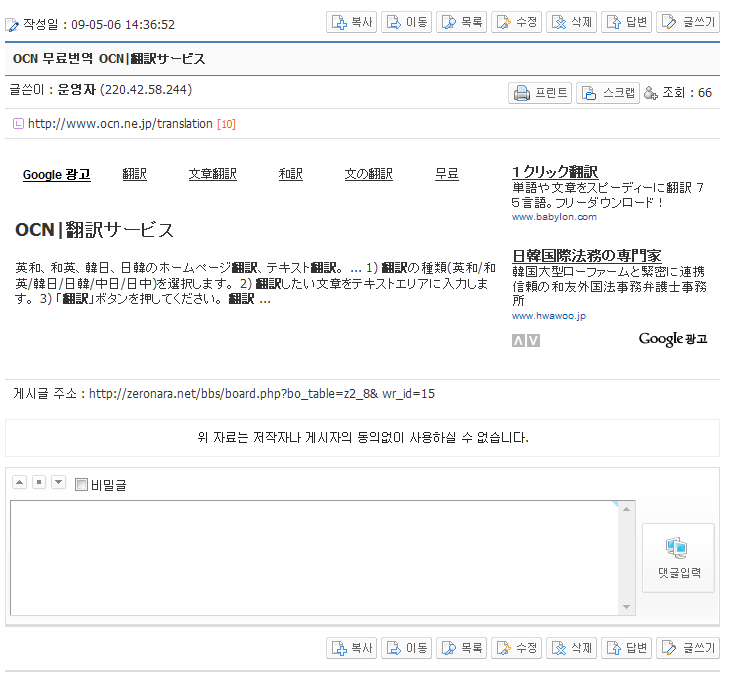Image resolution: width=732 pixels, height=677 pixels.
Task: Delete the post using top 삭제 button
Action: tap(572, 22)
